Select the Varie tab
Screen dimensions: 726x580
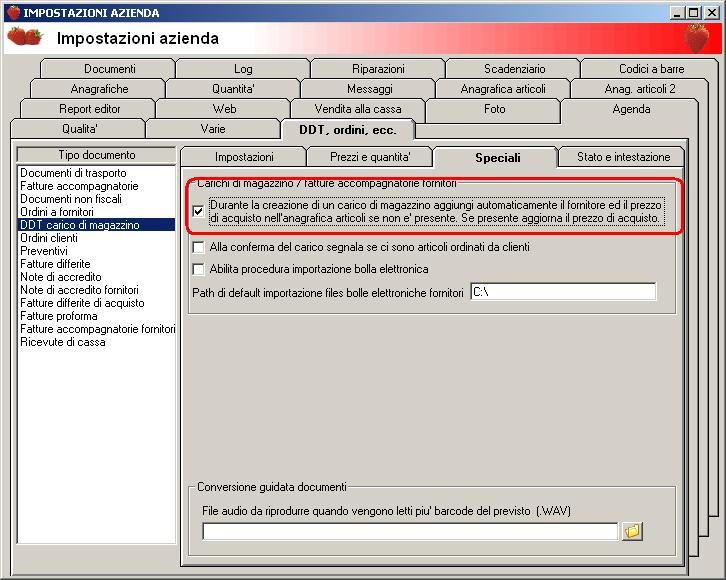pos(213,129)
